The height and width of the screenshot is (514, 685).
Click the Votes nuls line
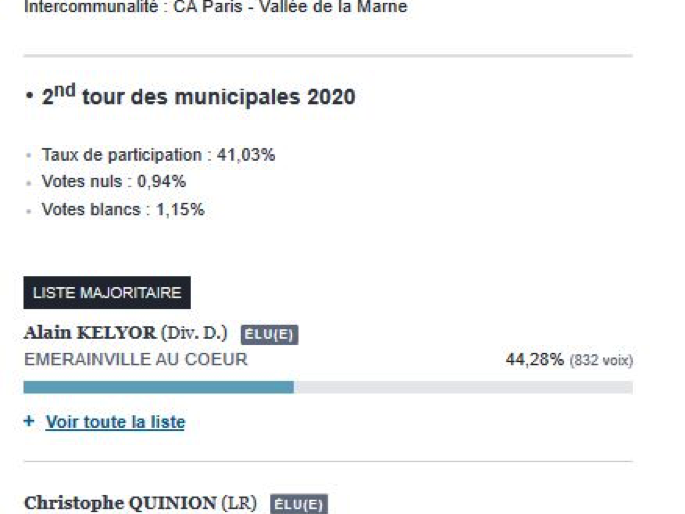pos(113,182)
